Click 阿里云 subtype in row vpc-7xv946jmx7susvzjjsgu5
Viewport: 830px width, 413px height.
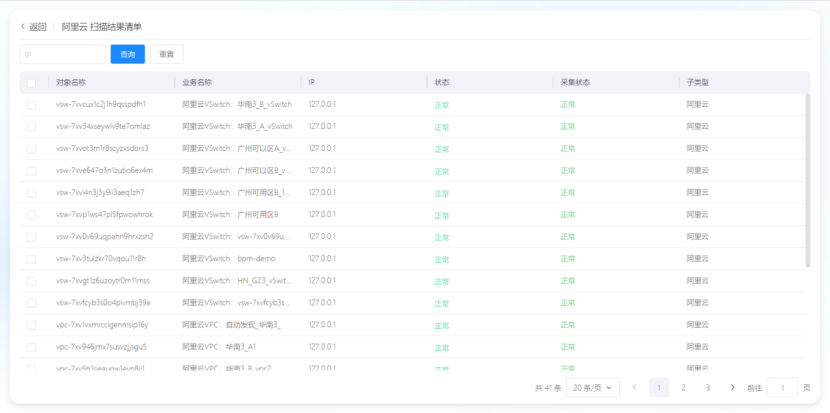[698, 347]
